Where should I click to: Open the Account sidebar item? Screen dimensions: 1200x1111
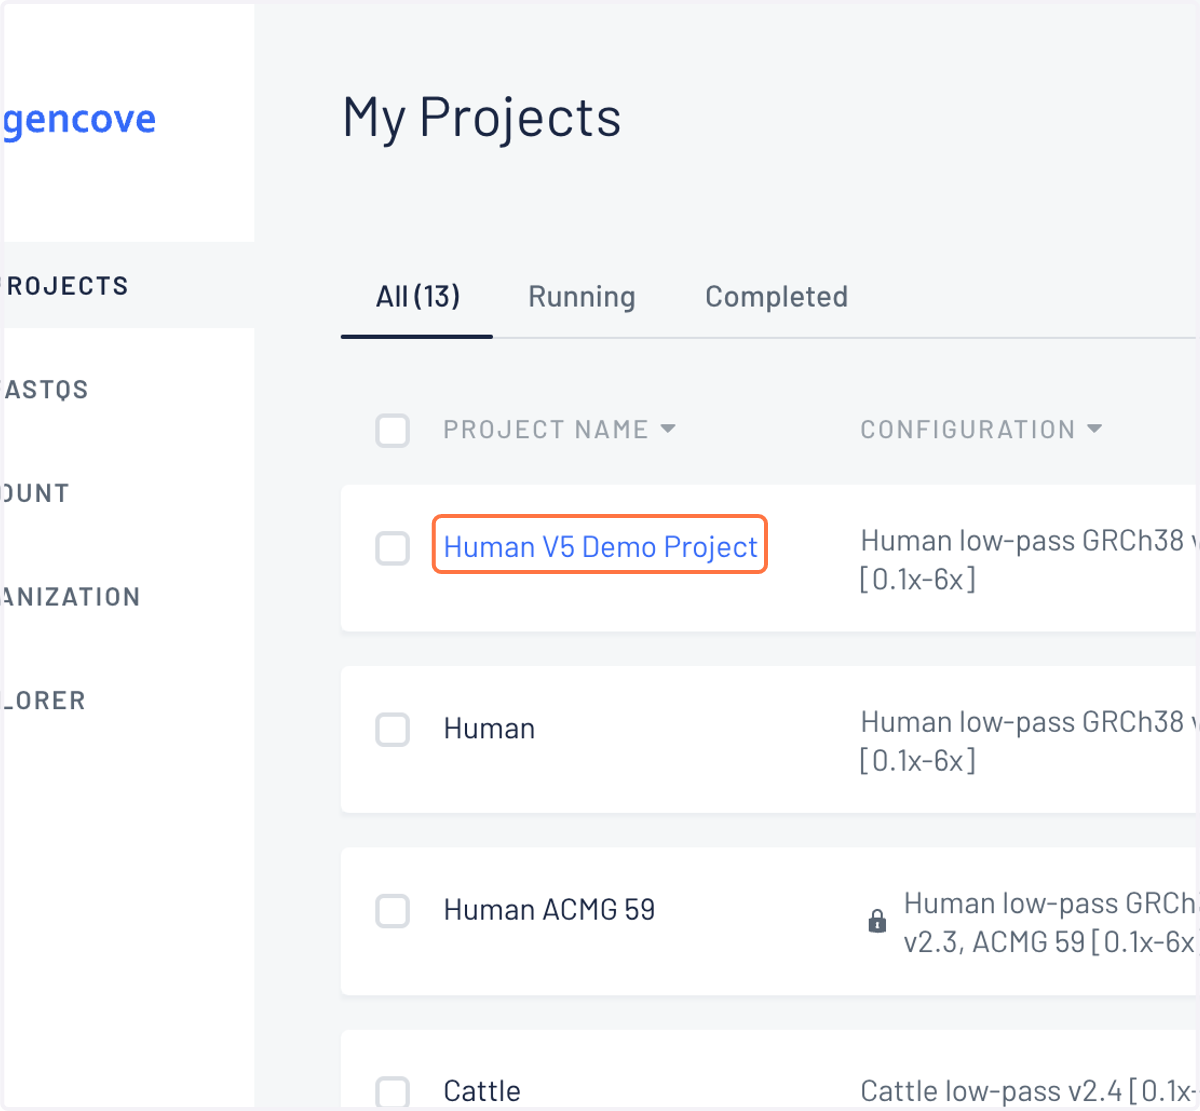tap(36, 493)
